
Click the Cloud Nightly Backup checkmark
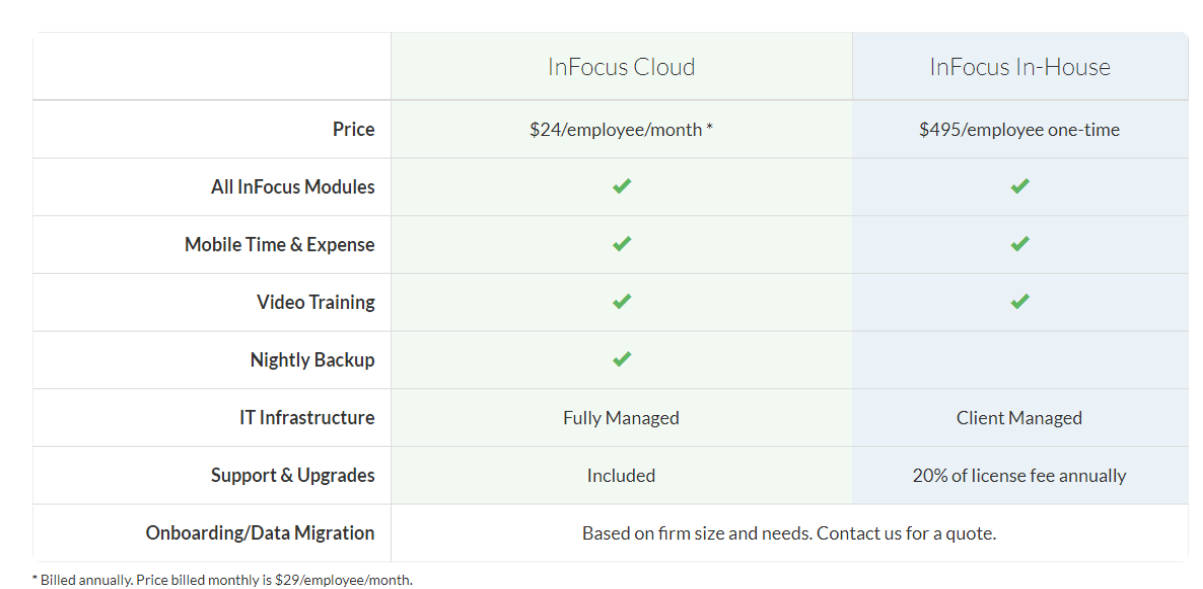(x=621, y=359)
